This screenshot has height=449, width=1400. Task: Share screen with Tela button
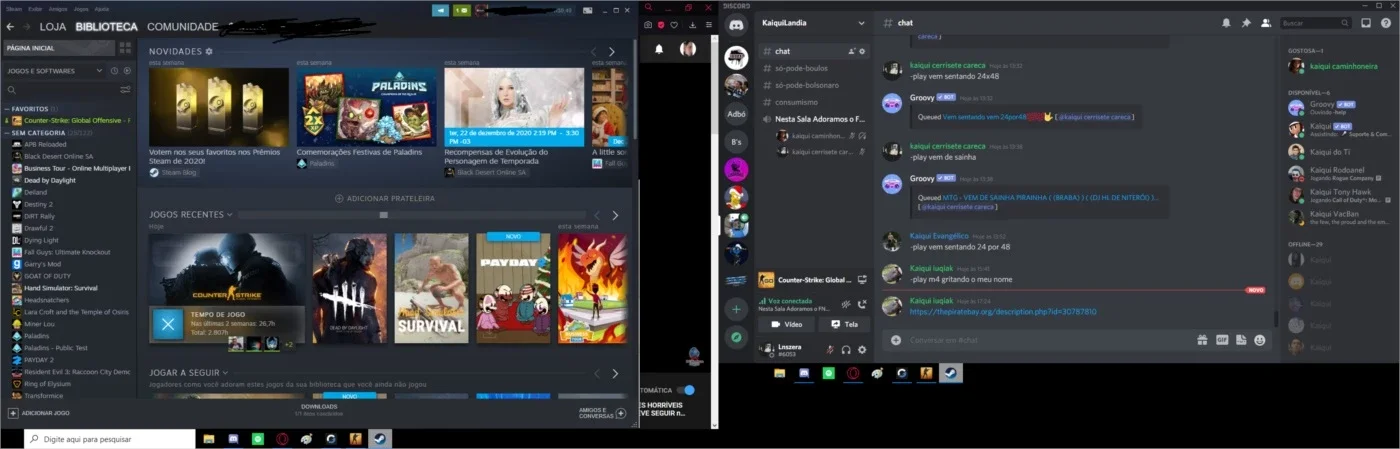[x=842, y=324]
